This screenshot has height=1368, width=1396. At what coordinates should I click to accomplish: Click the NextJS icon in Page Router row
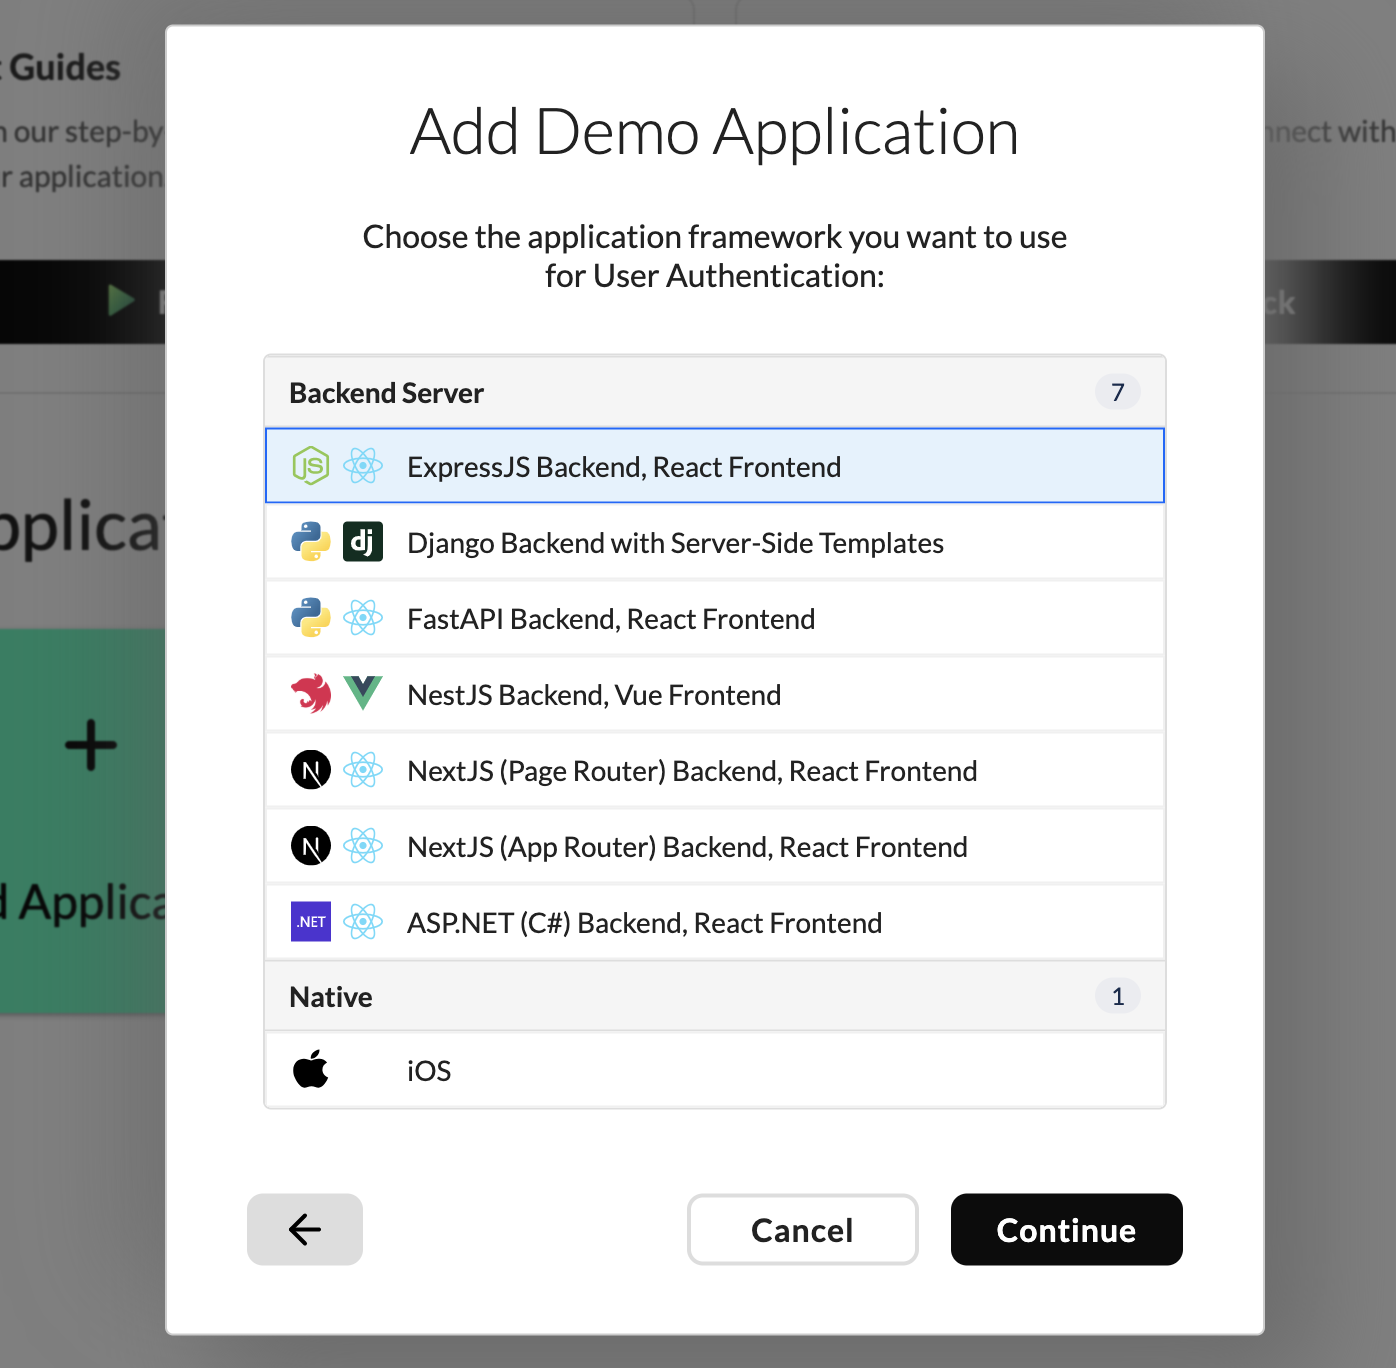pos(311,770)
